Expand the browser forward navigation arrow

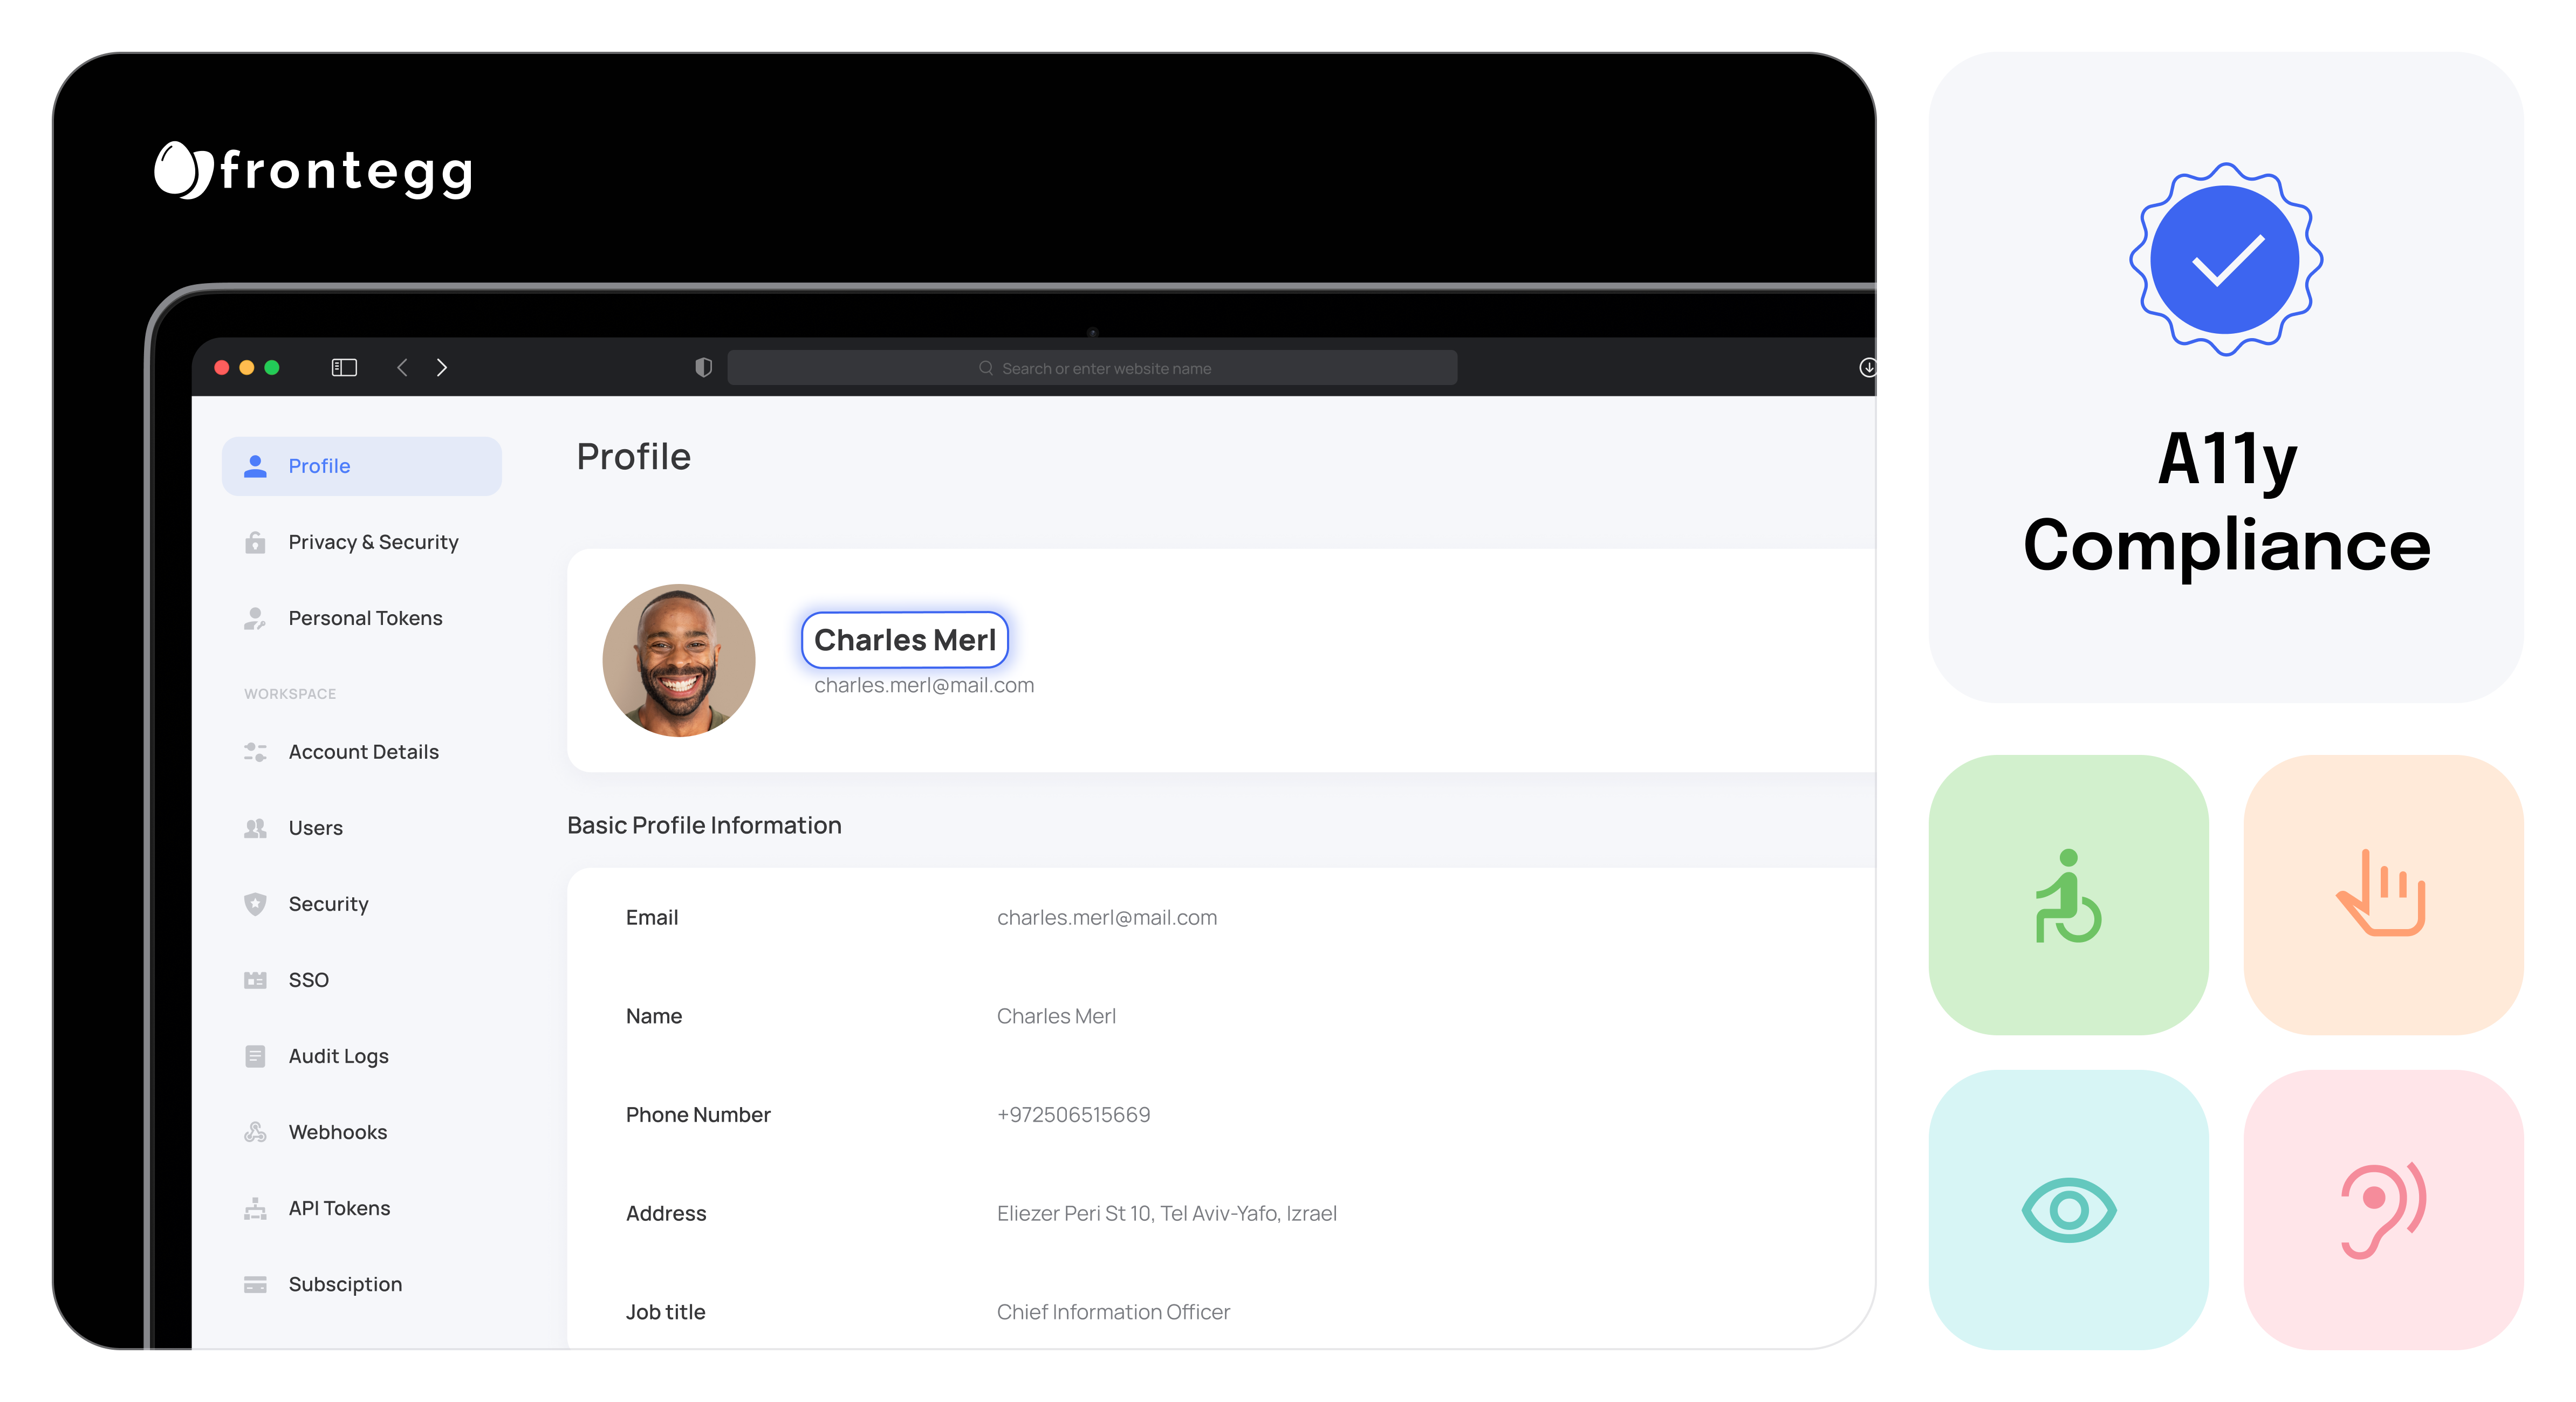coord(442,367)
